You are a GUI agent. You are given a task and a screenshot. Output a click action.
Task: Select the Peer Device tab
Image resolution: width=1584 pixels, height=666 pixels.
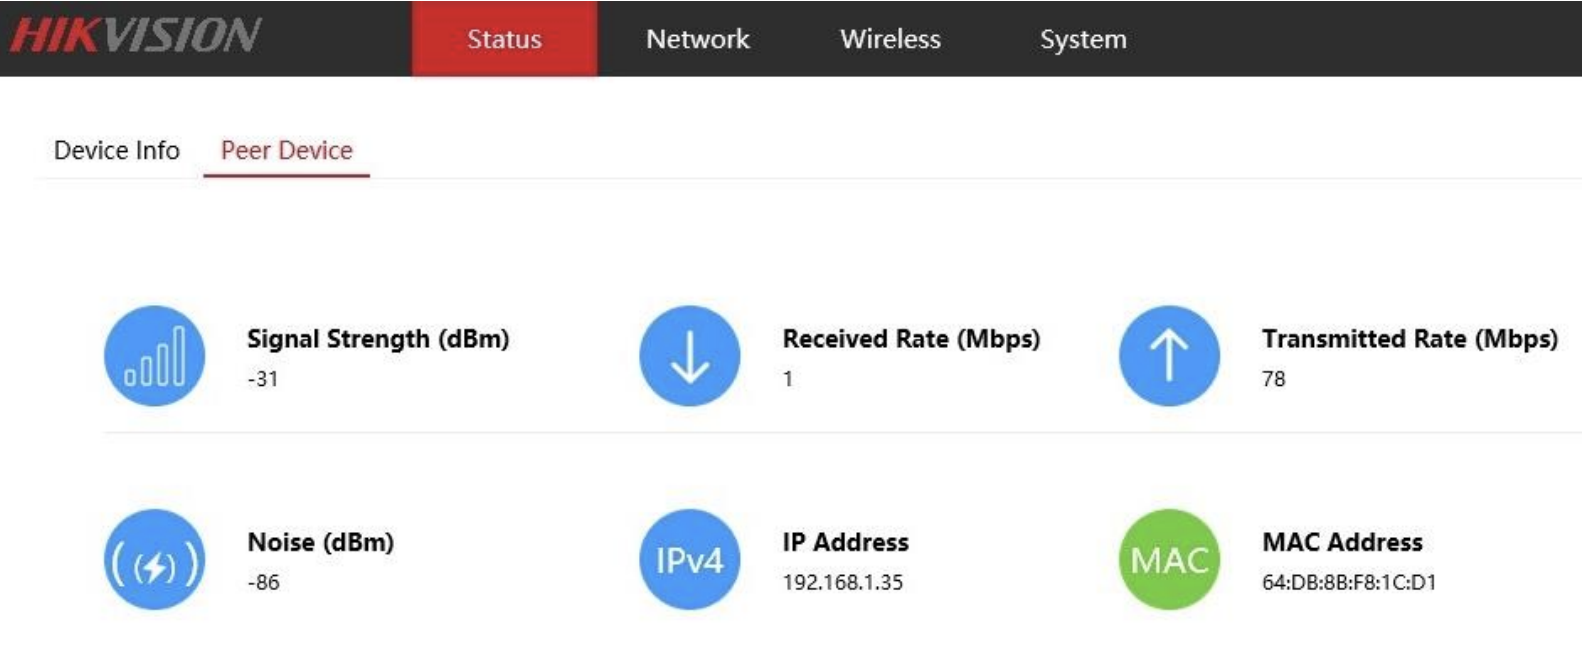pos(287,150)
